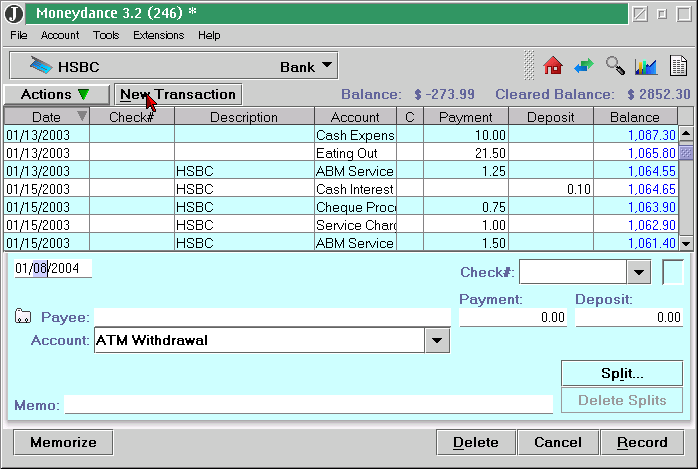Select the Cash Expens transaction row
The width and height of the screenshot is (698, 469).
point(341,135)
